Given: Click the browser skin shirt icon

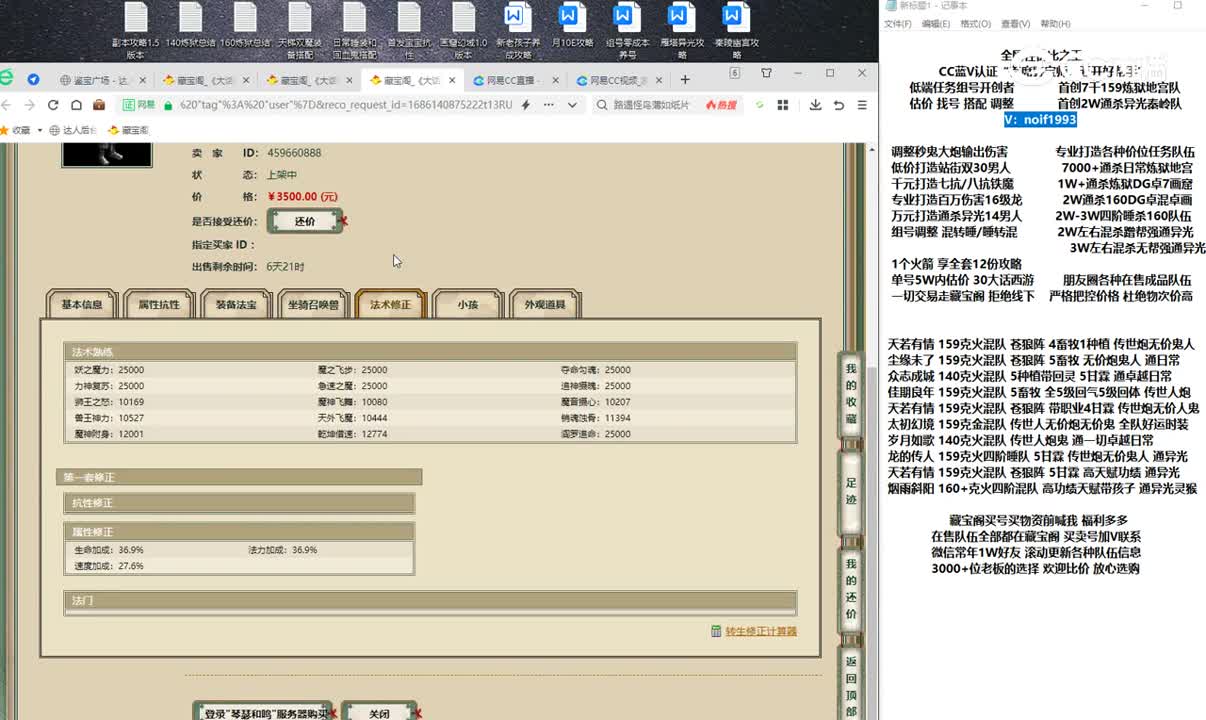Looking at the screenshot, I should click(x=766, y=73).
